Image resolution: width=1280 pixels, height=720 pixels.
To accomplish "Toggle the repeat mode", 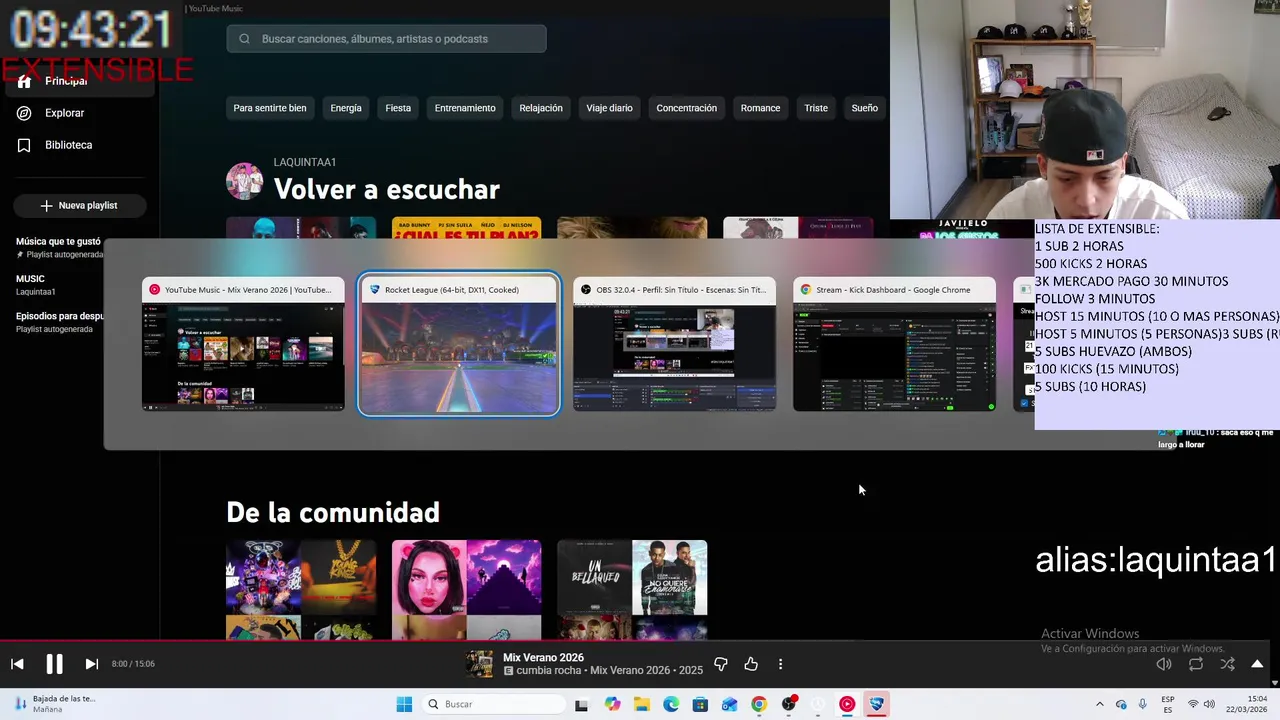I will click(1196, 664).
